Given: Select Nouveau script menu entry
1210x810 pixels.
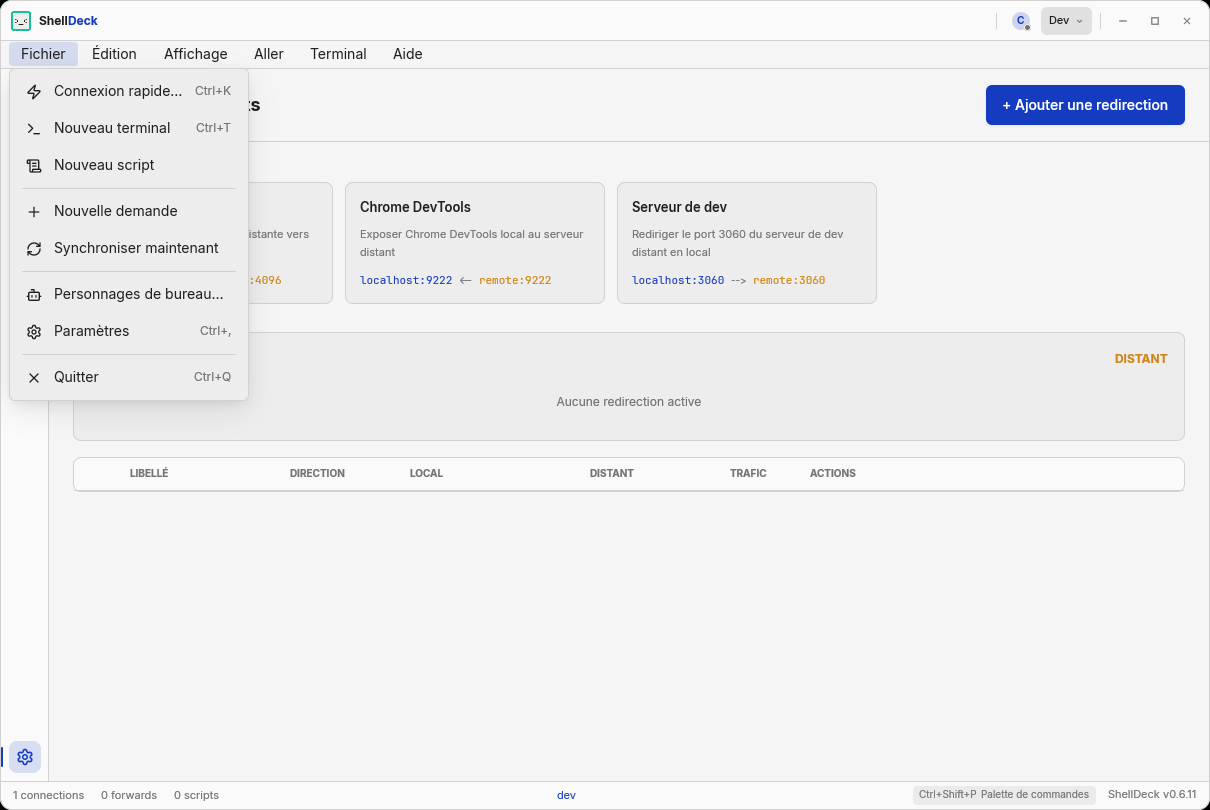Looking at the screenshot, I should 129,165.
